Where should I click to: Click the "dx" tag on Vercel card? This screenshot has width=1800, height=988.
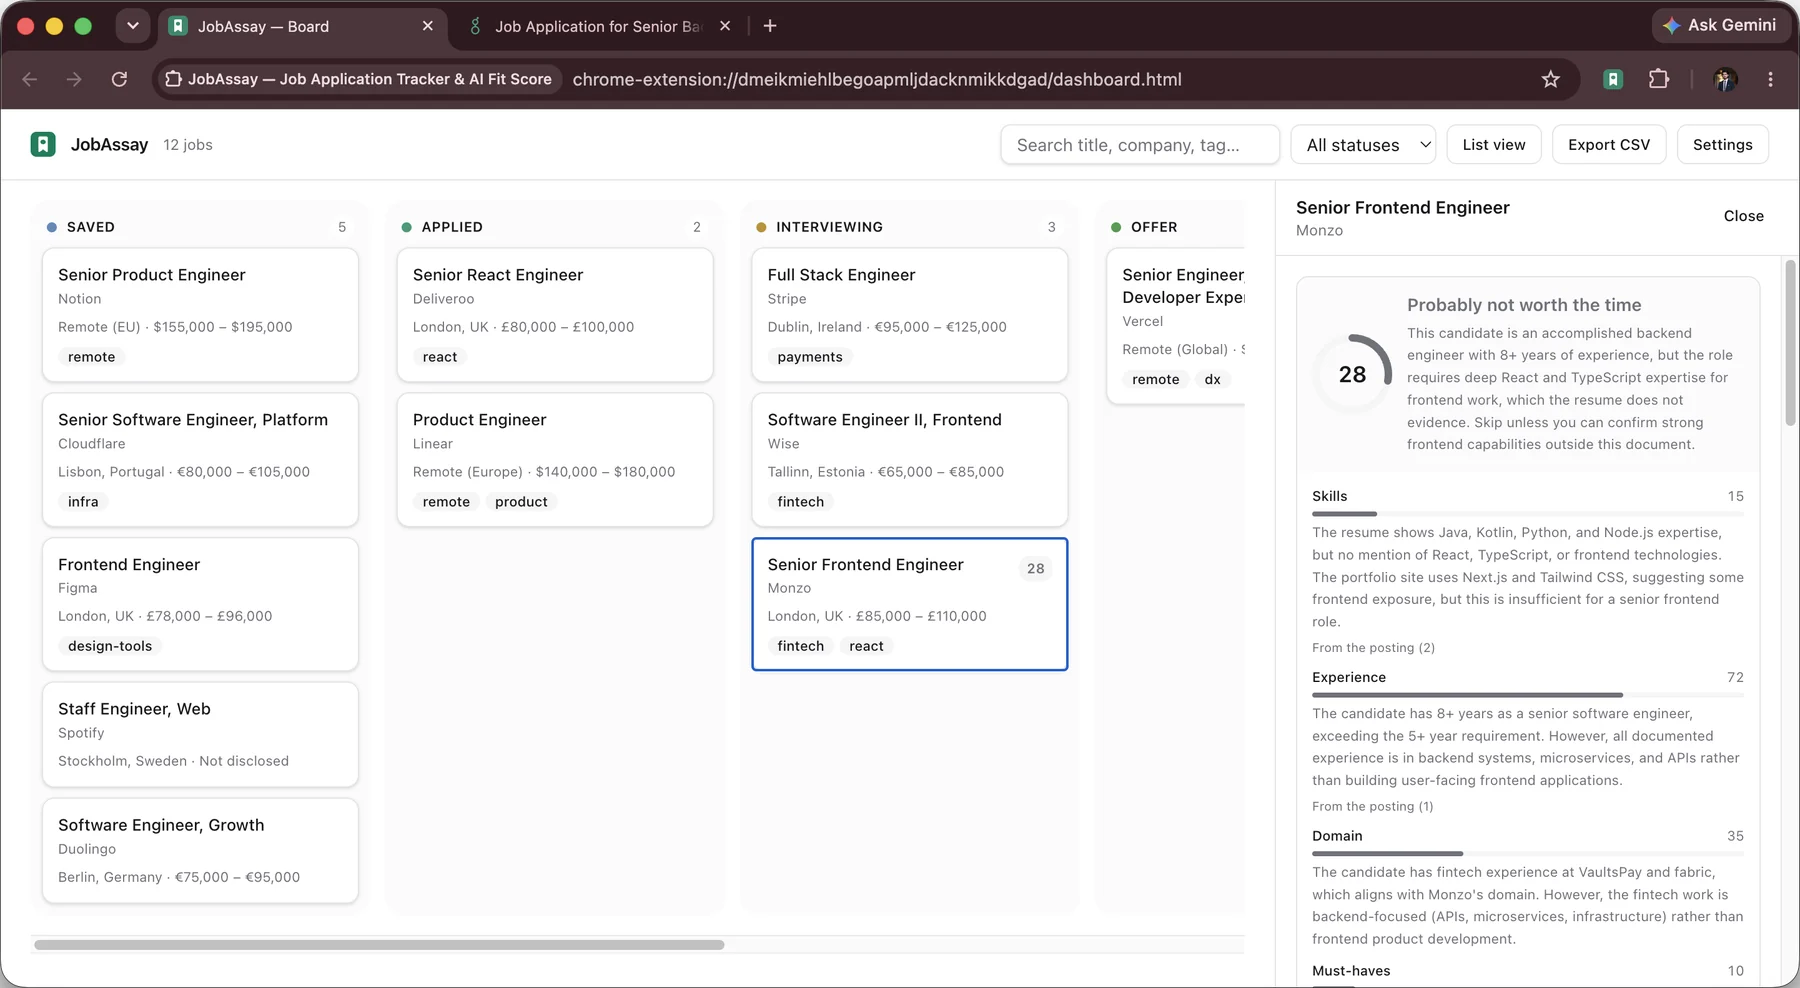(x=1212, y=379)
